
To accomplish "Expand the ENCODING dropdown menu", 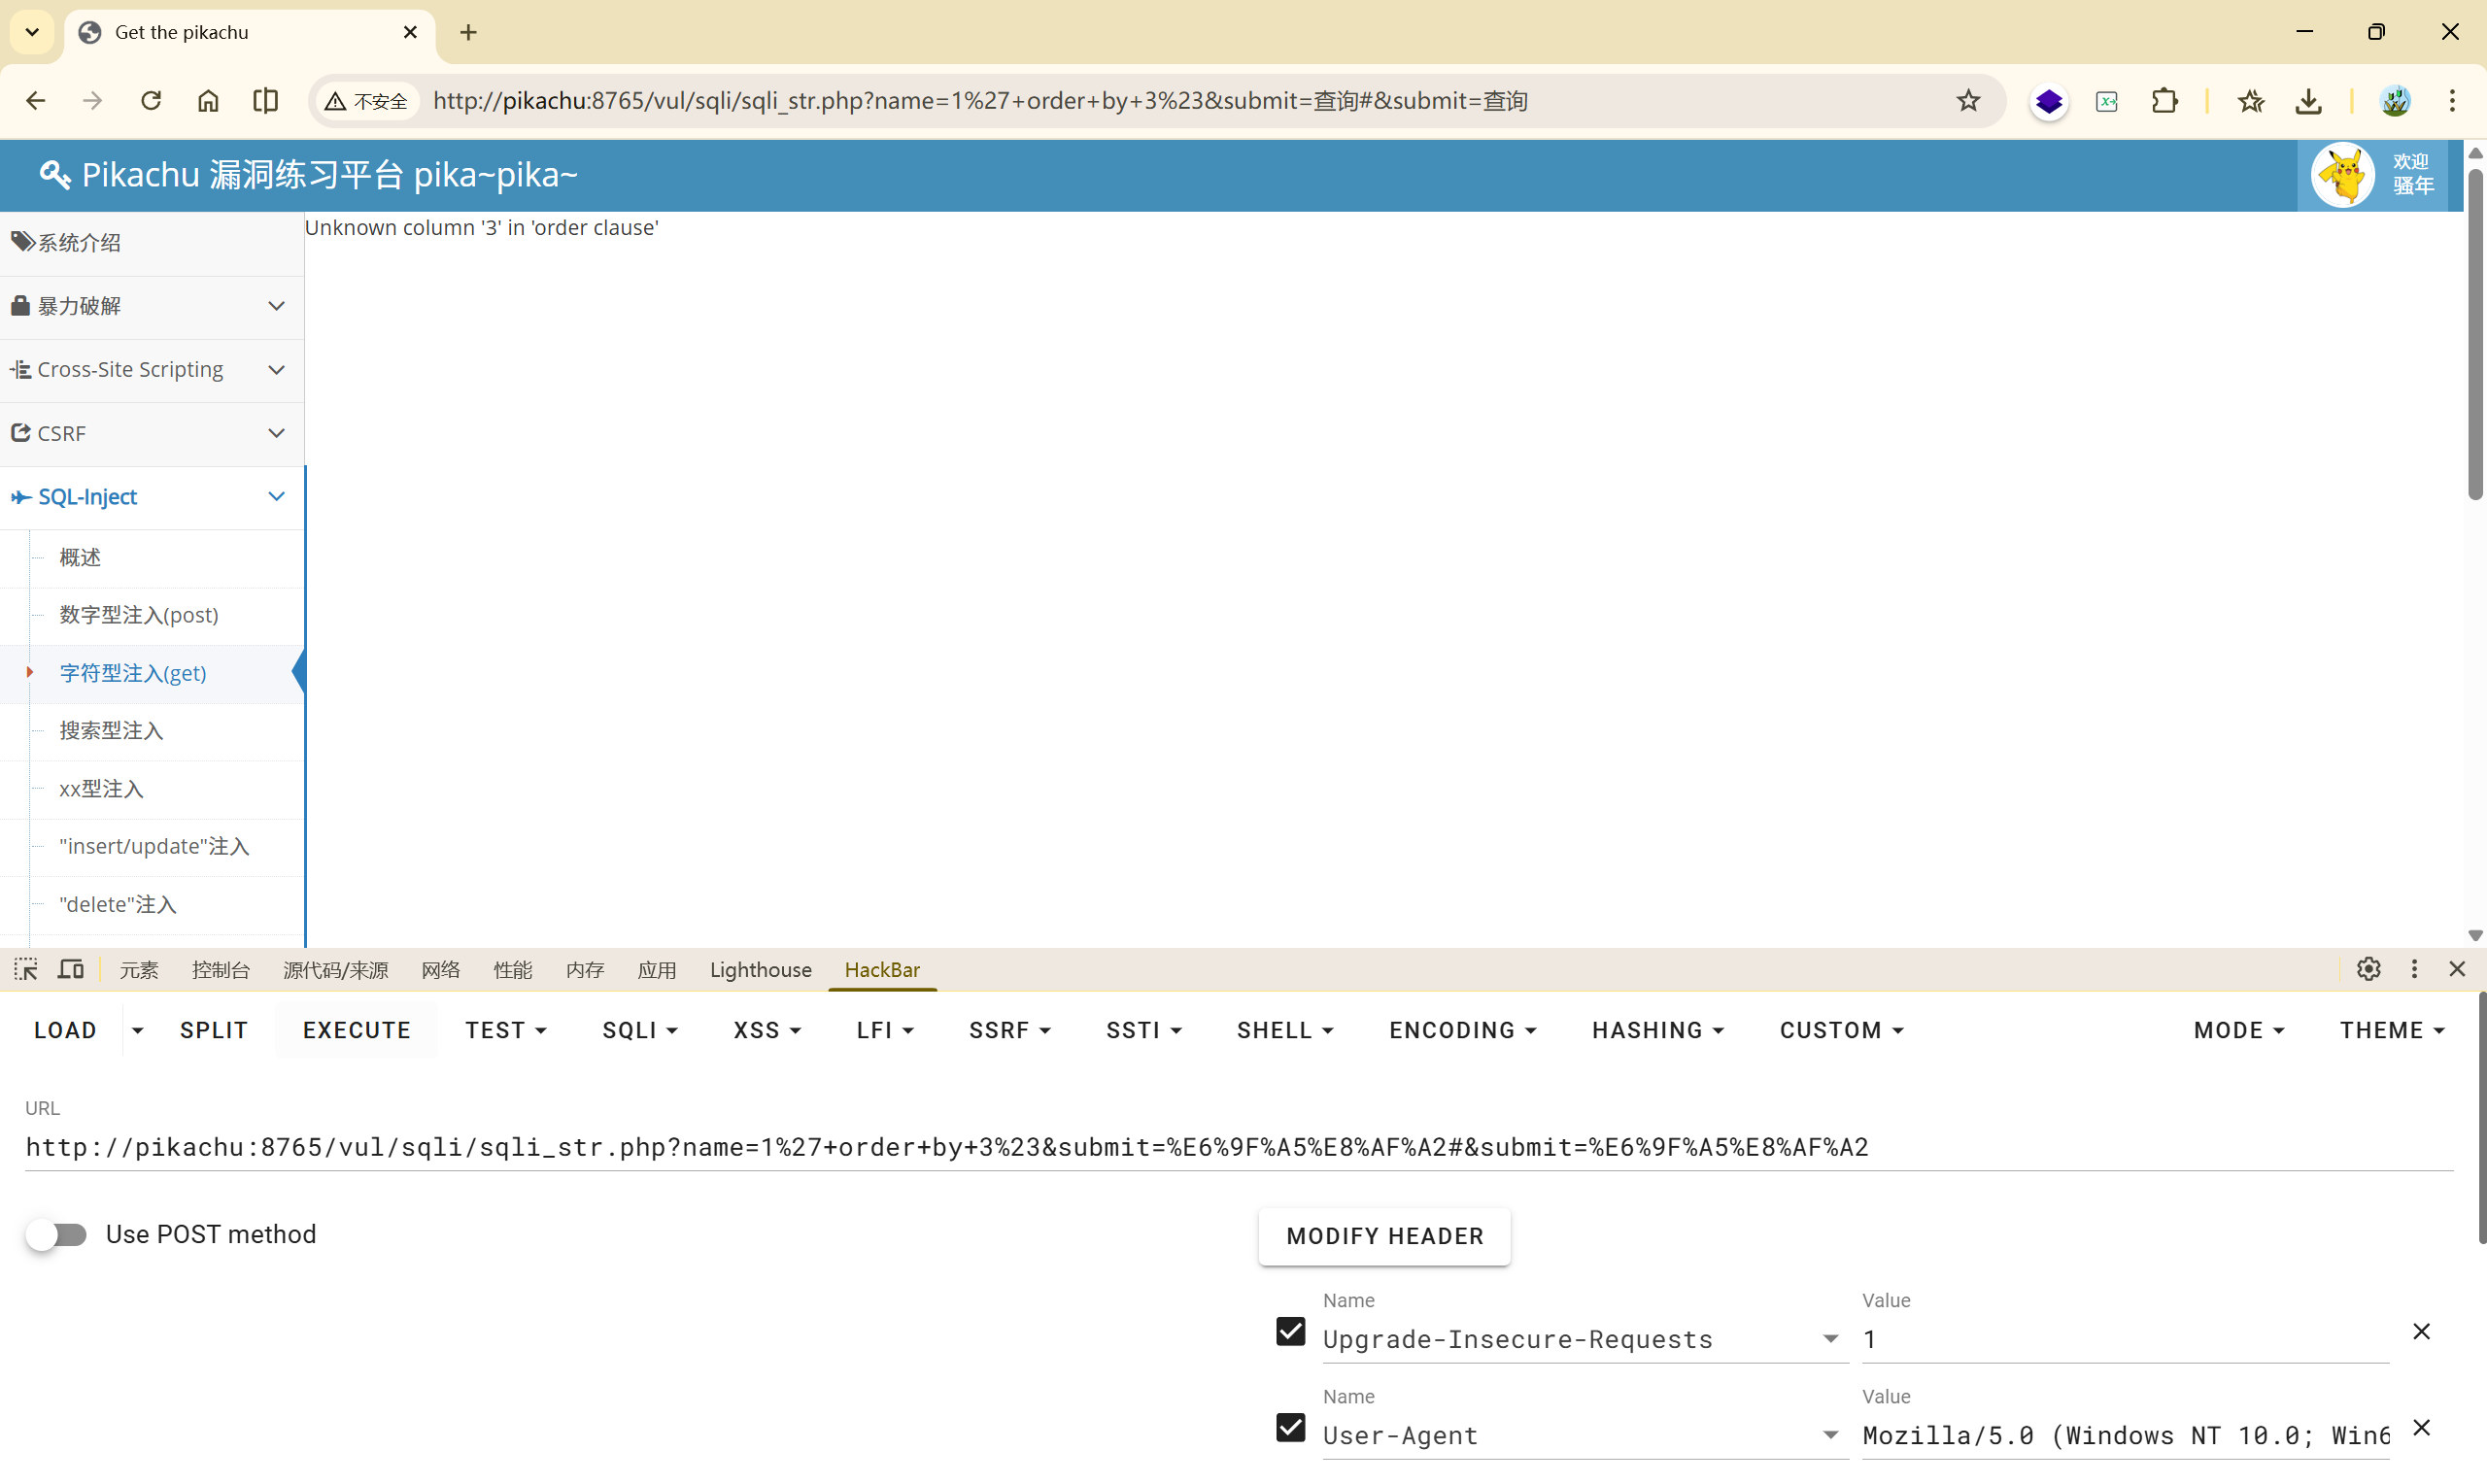I will click(x=1461, y=1030).
